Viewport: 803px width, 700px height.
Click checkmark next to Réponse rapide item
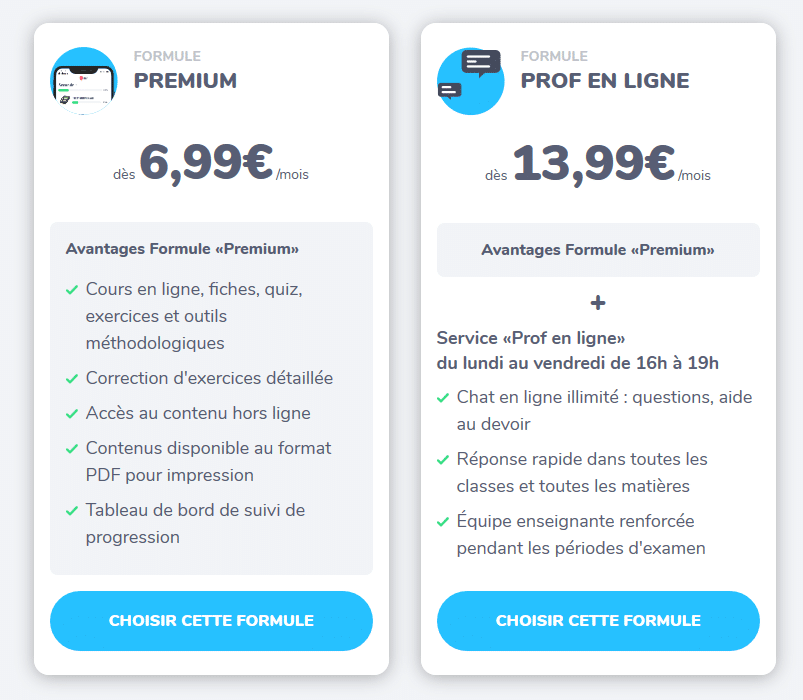coord(443,460)
